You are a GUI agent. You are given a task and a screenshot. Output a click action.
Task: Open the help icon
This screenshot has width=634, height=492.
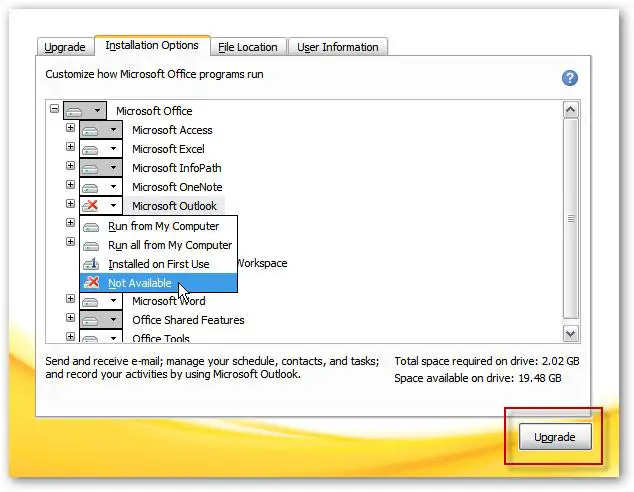pyautogui.click(x=570, y=78)
